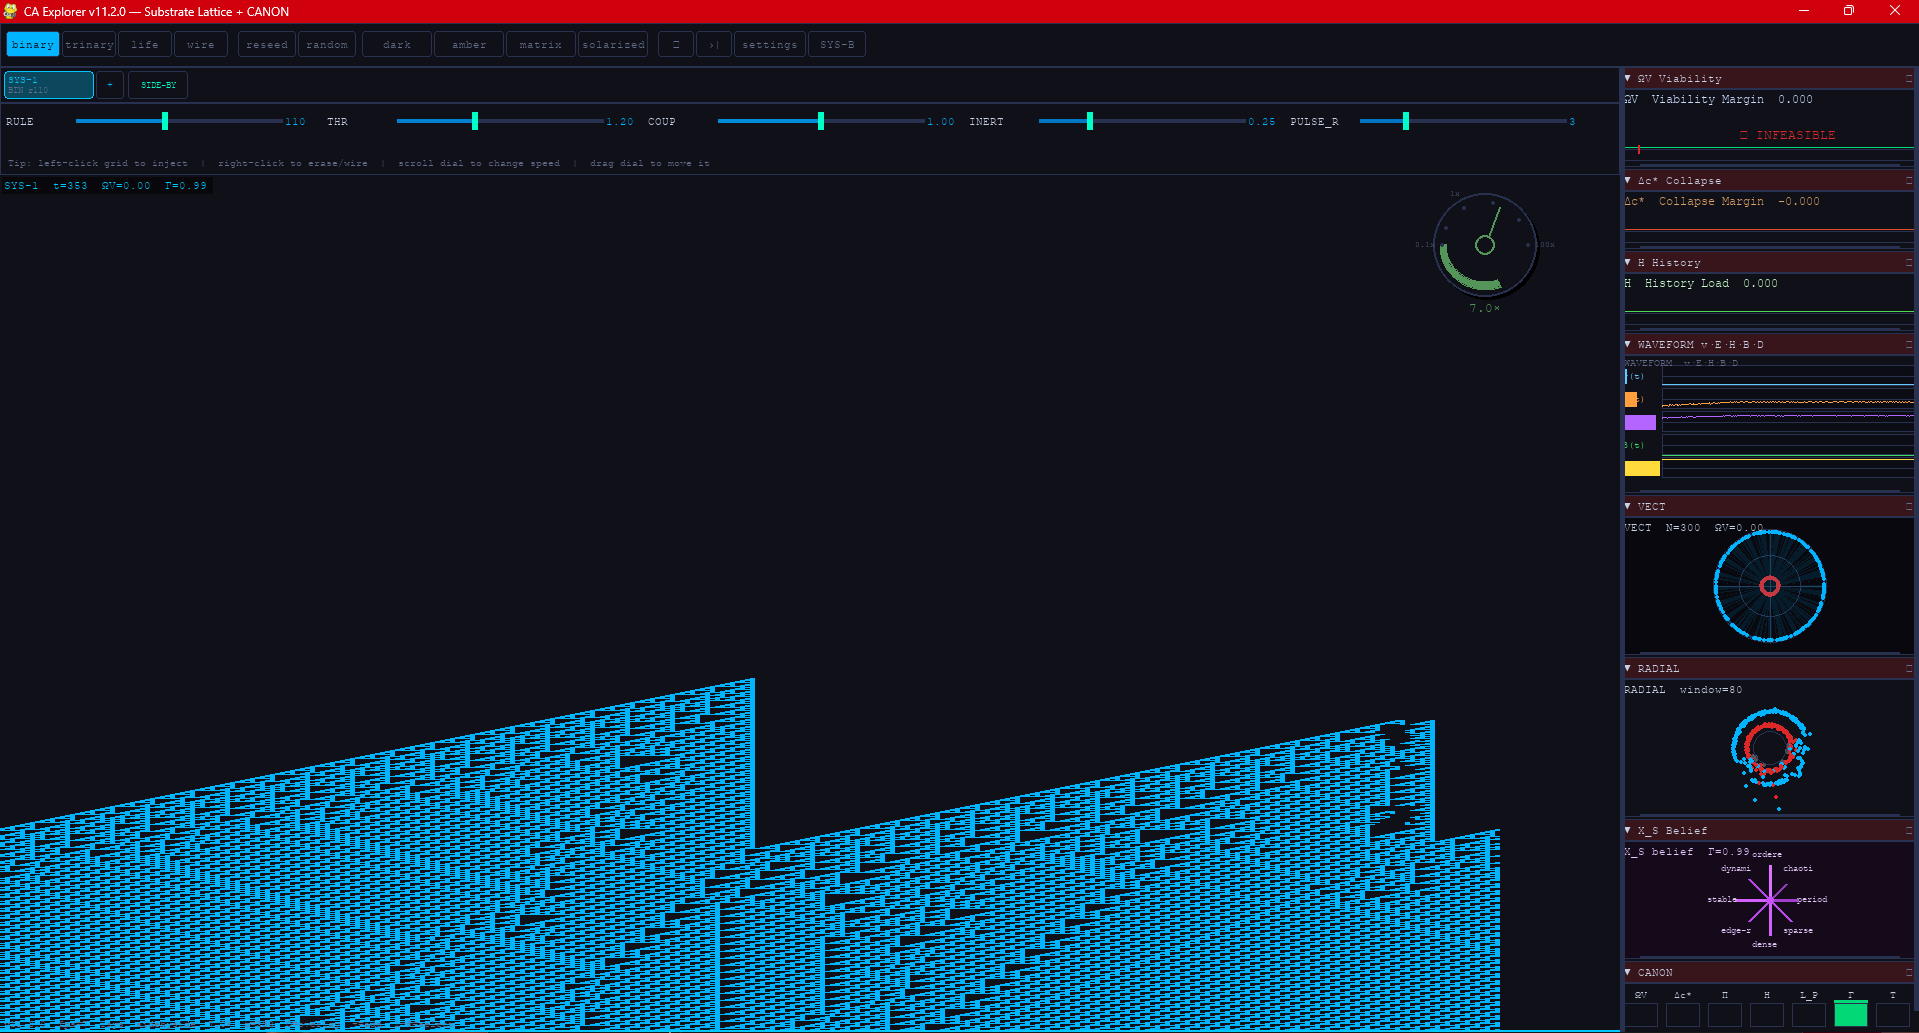
Task: Pop out the WAVEFORM panel square icon
Action: pos(1908,344)
